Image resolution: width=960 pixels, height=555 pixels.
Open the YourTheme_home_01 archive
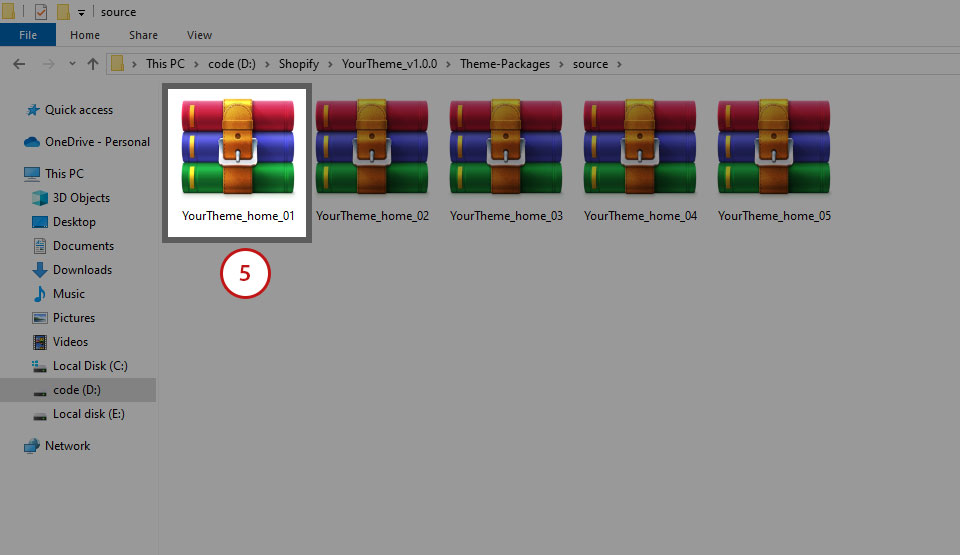point(238,148)
